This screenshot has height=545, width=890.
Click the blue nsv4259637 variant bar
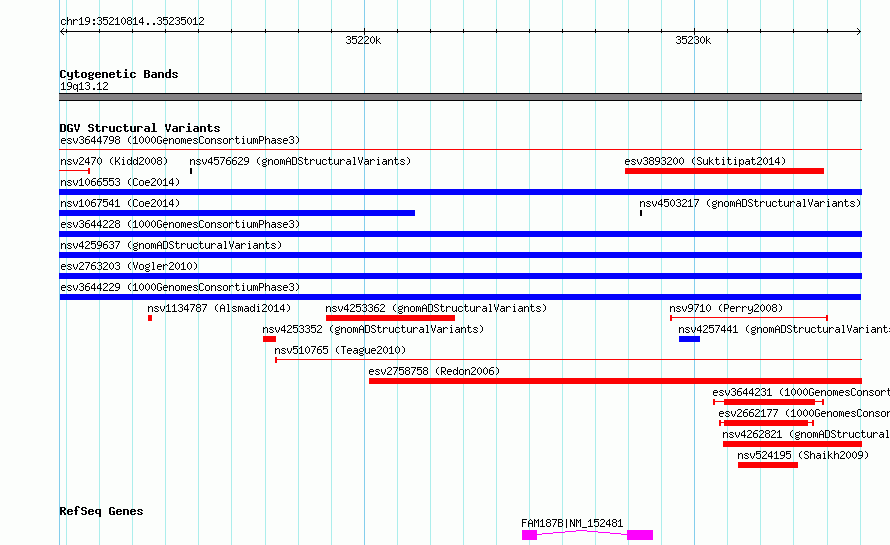pos(460,255)
